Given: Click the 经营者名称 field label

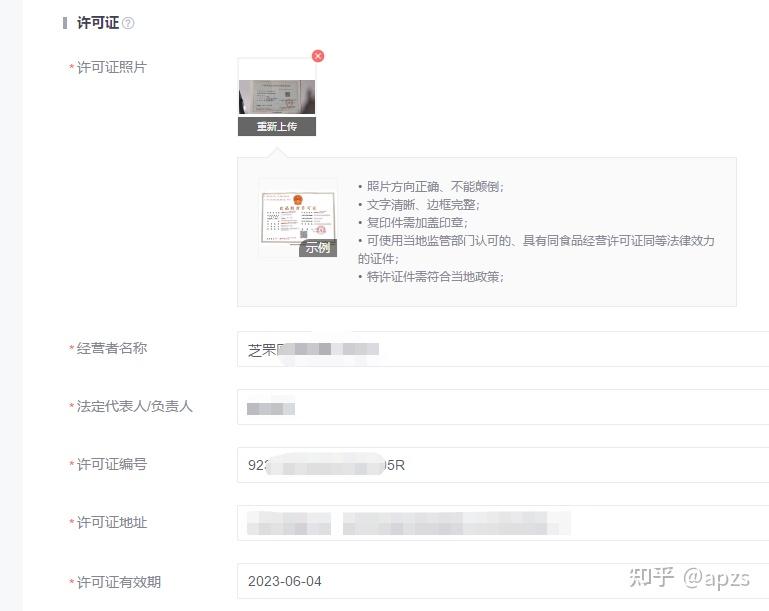Looking at the screenshot, I should coord(111,348).
